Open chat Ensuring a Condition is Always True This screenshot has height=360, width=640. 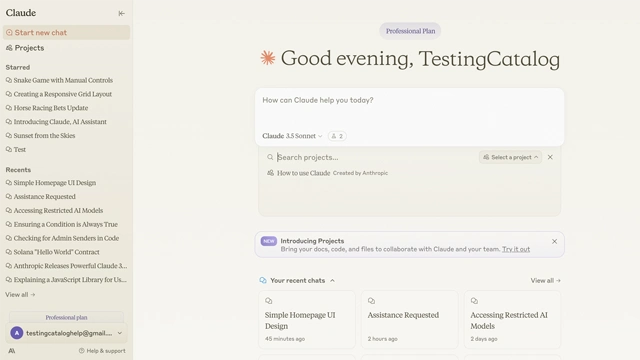(x=62, y=224)
